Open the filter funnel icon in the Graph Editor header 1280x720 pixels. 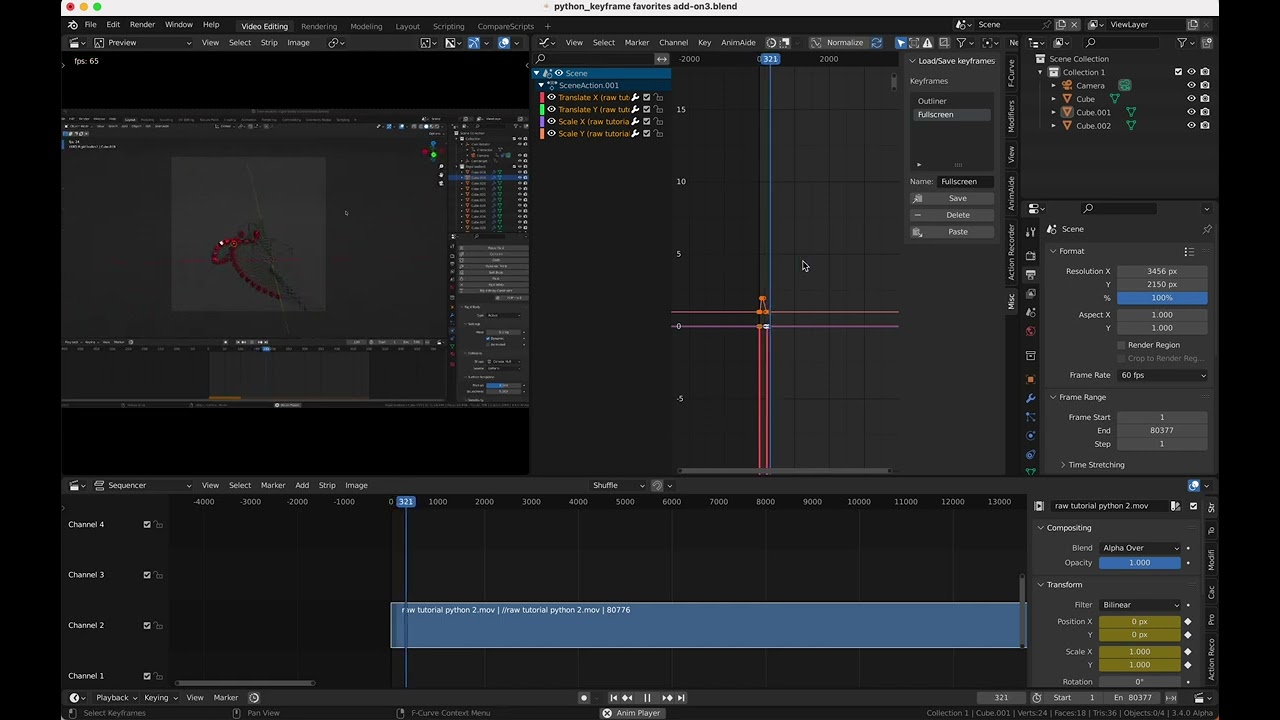click(x=962, y=42)
